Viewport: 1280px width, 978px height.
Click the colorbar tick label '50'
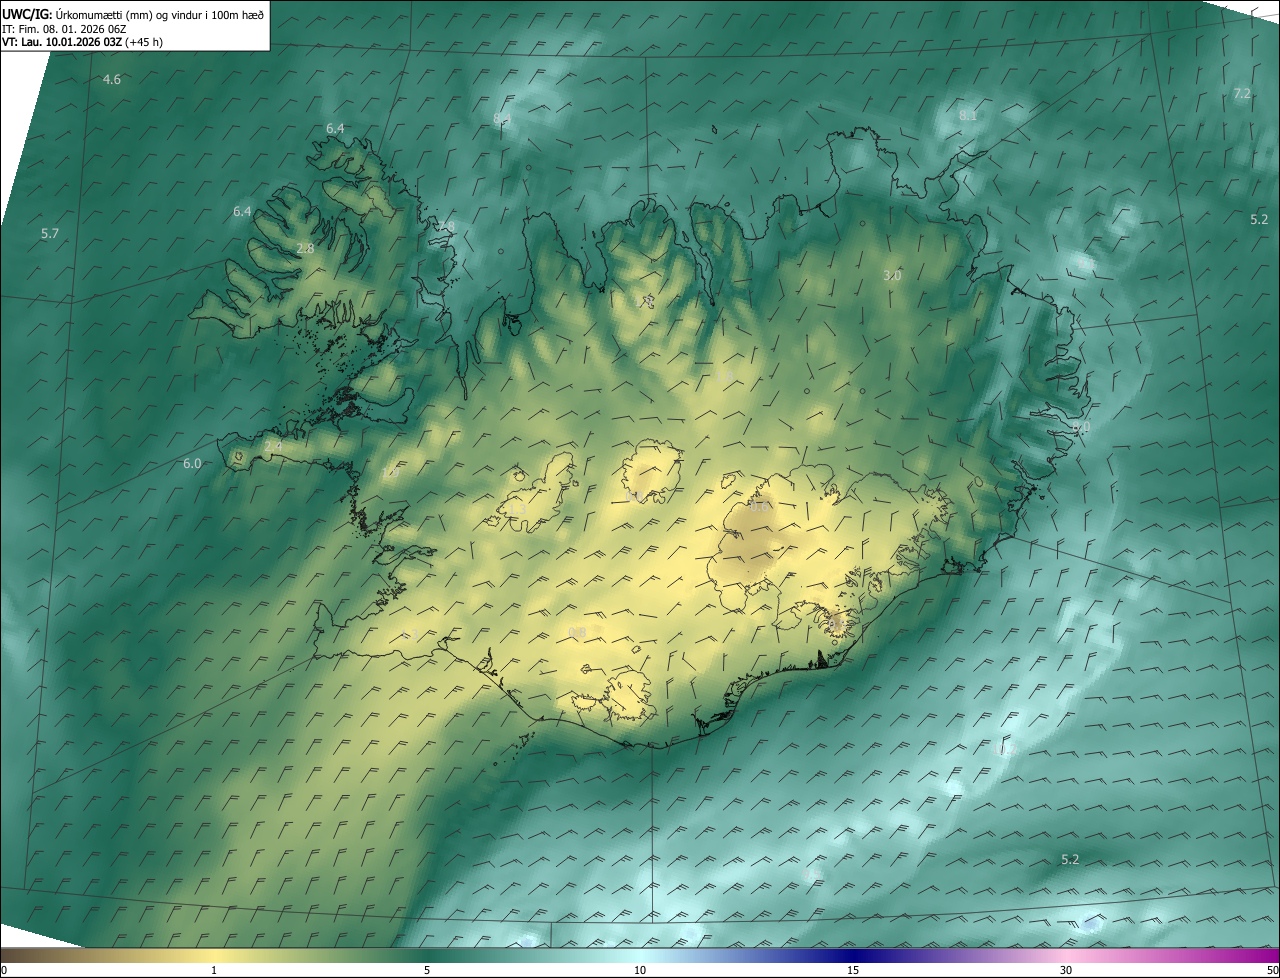coord(1271,970)
